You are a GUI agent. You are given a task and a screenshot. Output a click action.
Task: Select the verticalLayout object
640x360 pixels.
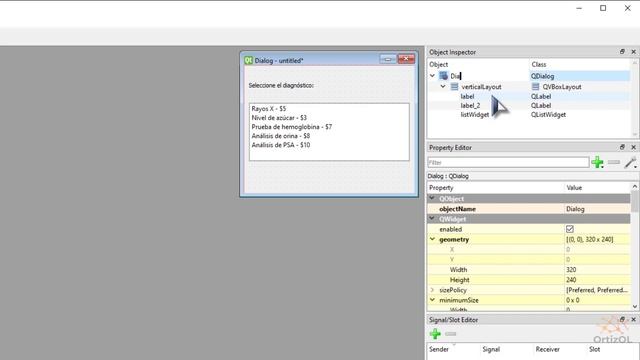pos(481,87)
